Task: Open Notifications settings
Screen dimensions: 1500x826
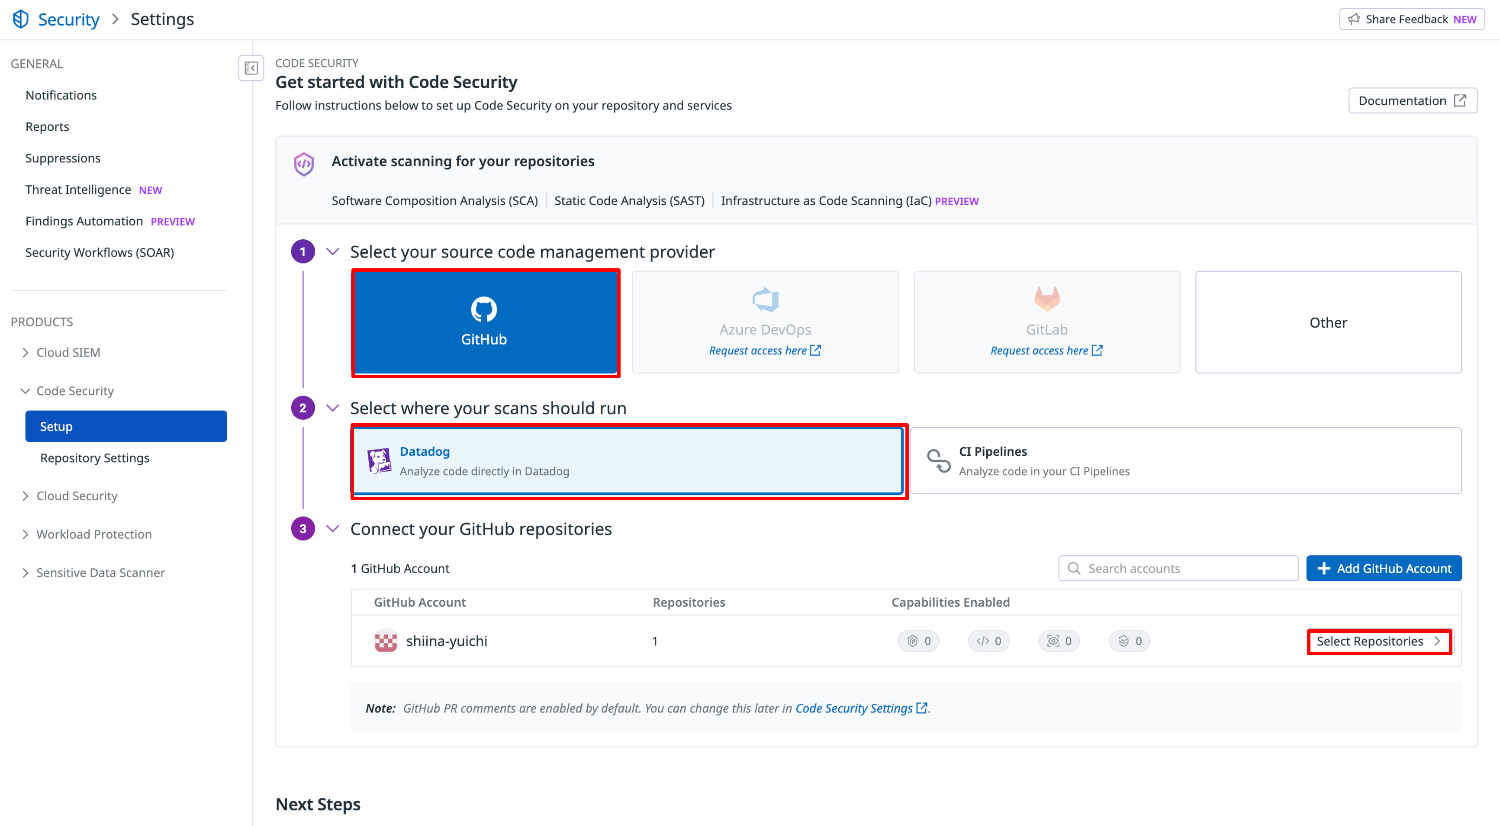Action: [x=61, y=95]
